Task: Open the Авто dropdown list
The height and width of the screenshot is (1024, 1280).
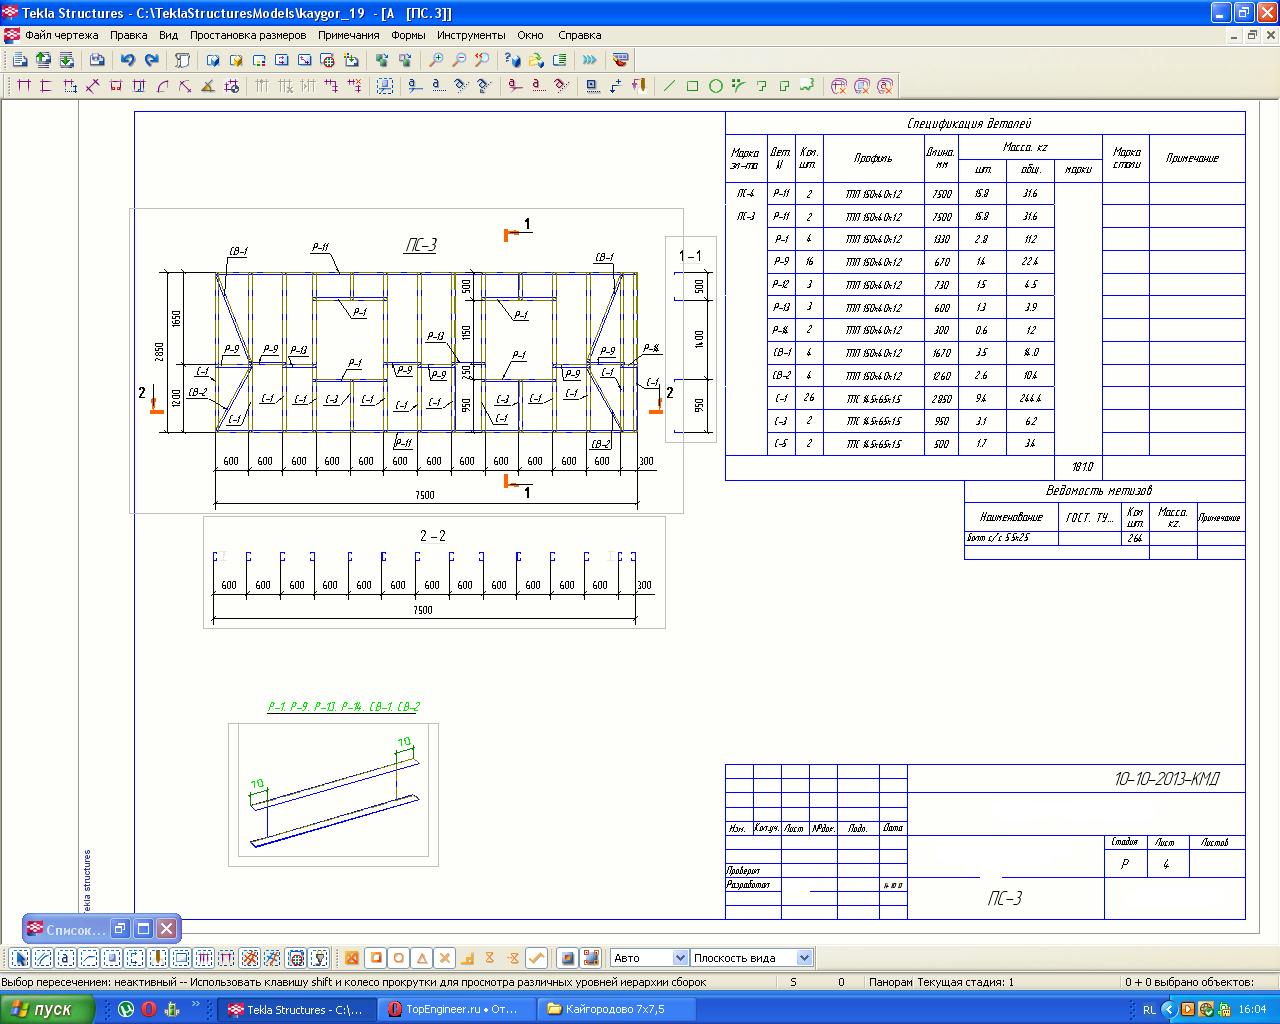Action: pos(680,958)
